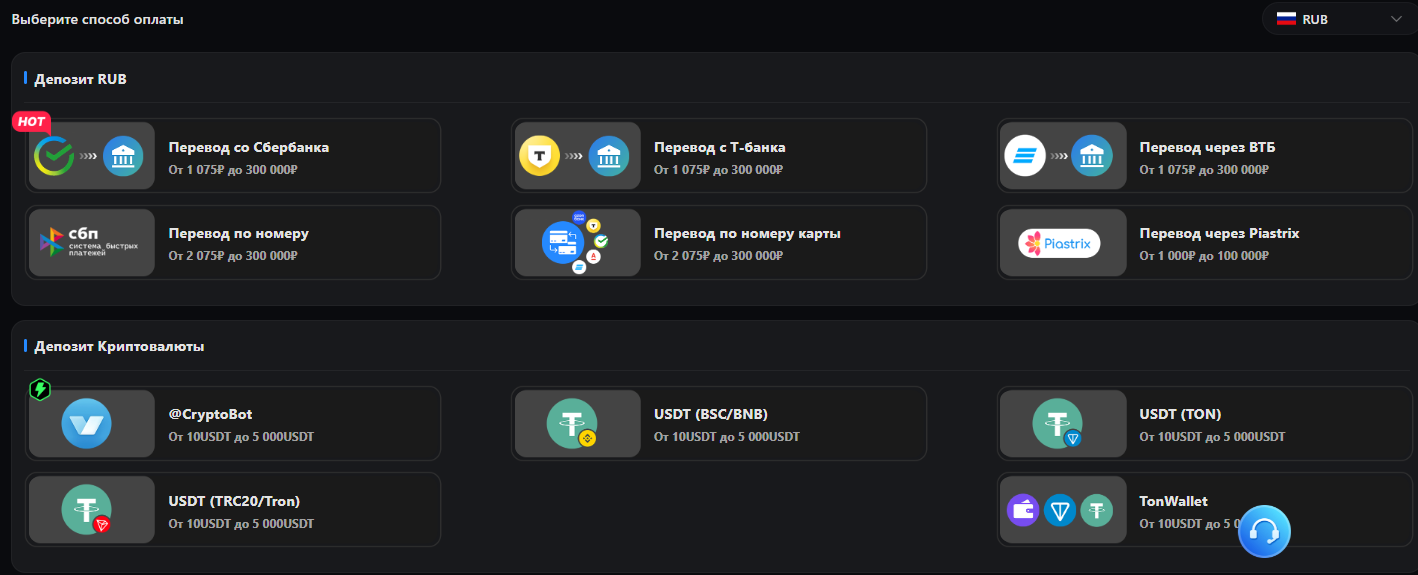1418x575 pixels.
Task: Open the live support headset chat
Action: coord(1264,531)
